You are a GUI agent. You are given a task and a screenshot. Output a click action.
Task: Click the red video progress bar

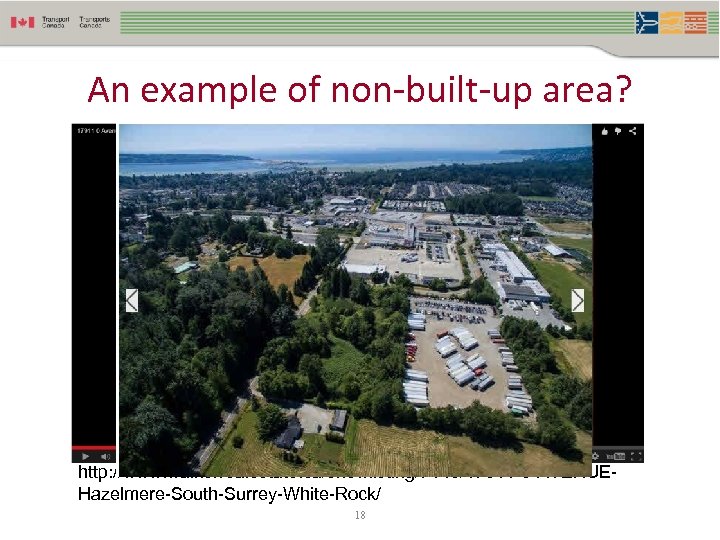pos(94,448)
